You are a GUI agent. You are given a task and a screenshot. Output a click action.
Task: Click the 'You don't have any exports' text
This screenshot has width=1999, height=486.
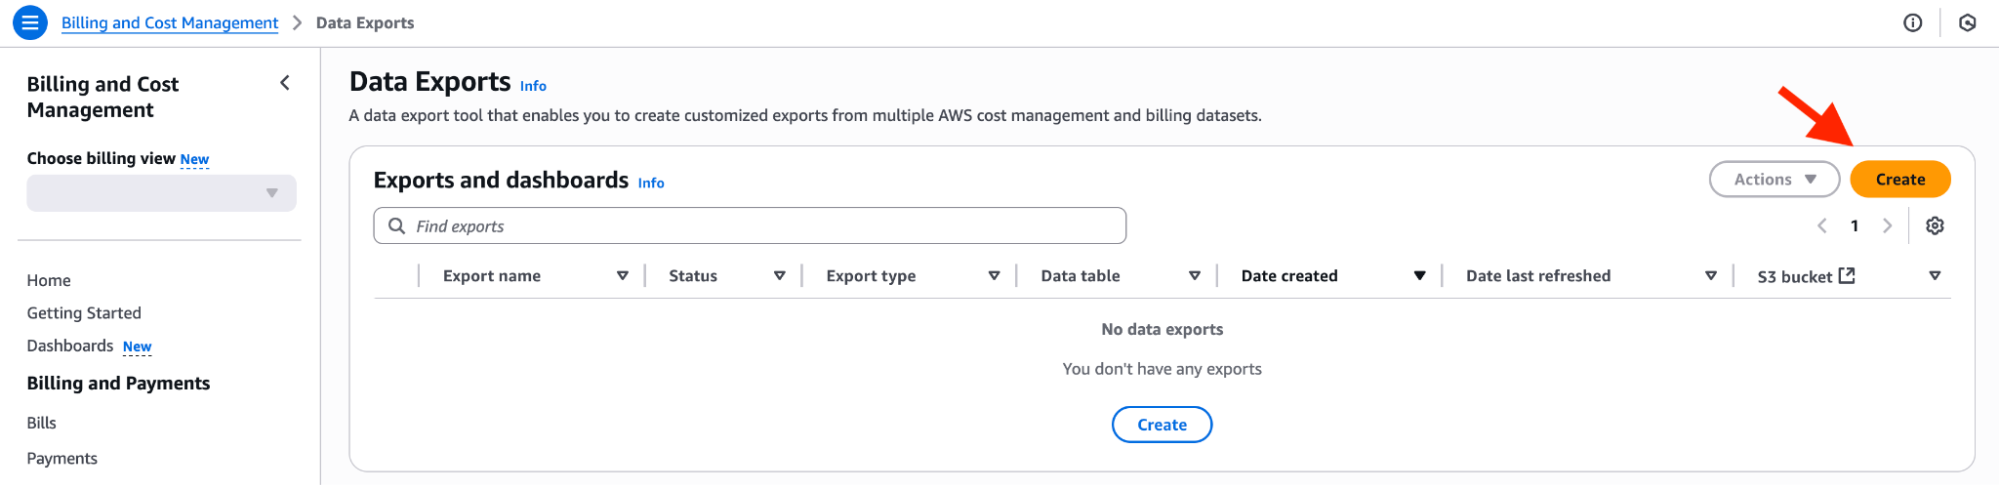tap(1162, 369)
